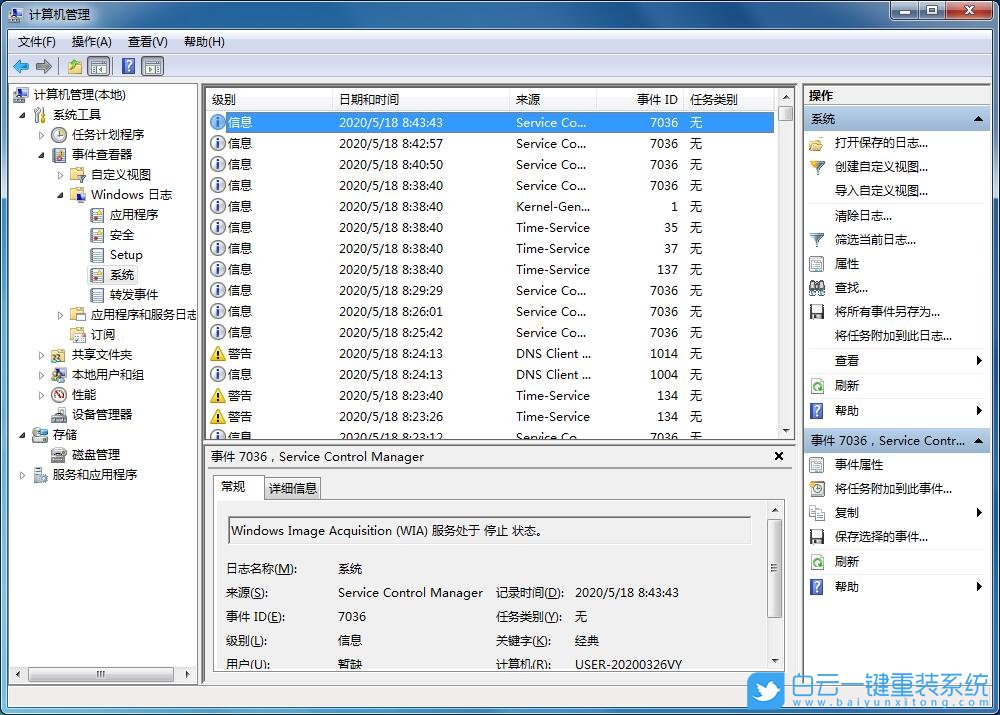
Task: Click the Help question-mark toolbar icon
Action: [x=126, y=66]
